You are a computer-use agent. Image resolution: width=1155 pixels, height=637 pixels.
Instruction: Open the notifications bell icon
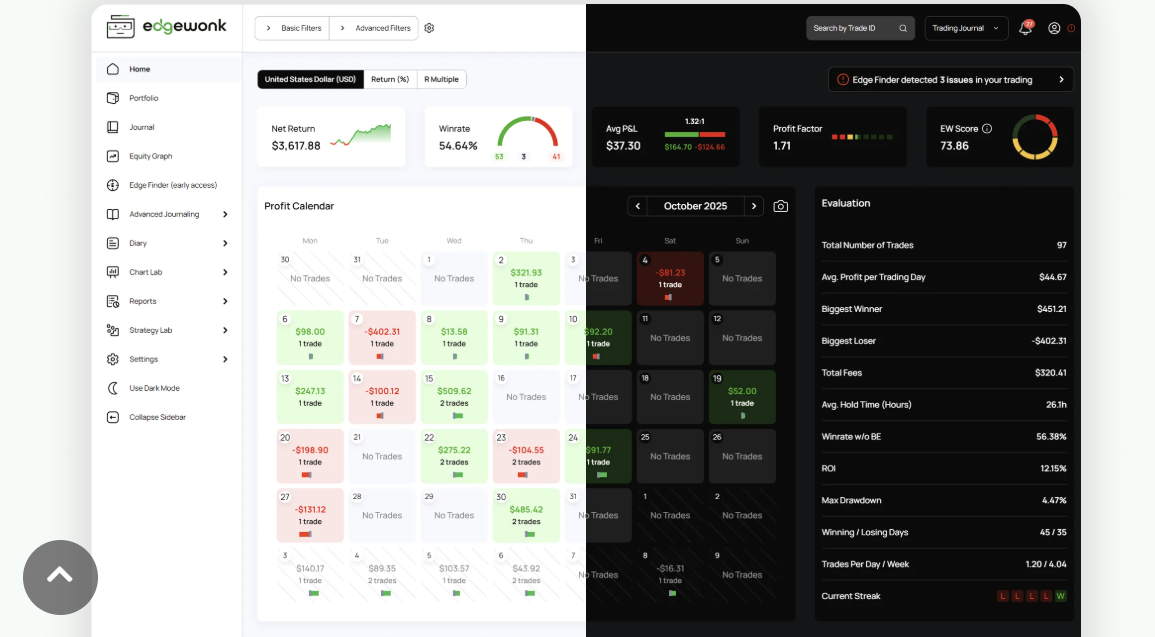(1025, 28)
